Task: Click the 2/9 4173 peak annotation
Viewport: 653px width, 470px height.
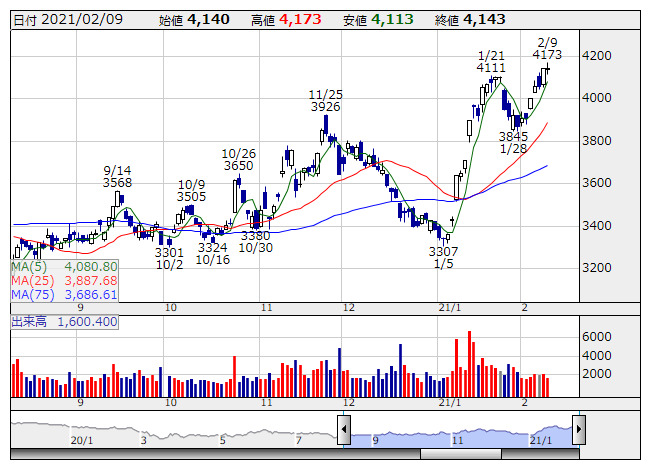Action: pos(547,48)
